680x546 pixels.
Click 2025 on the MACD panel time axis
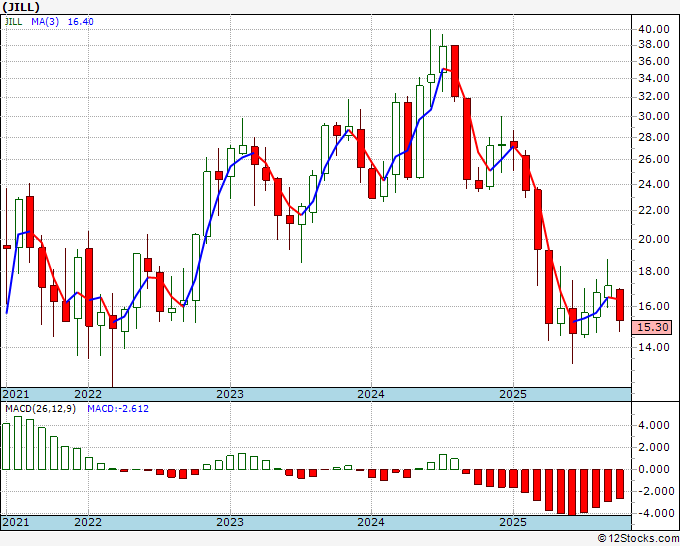click(x=513, y=522)
